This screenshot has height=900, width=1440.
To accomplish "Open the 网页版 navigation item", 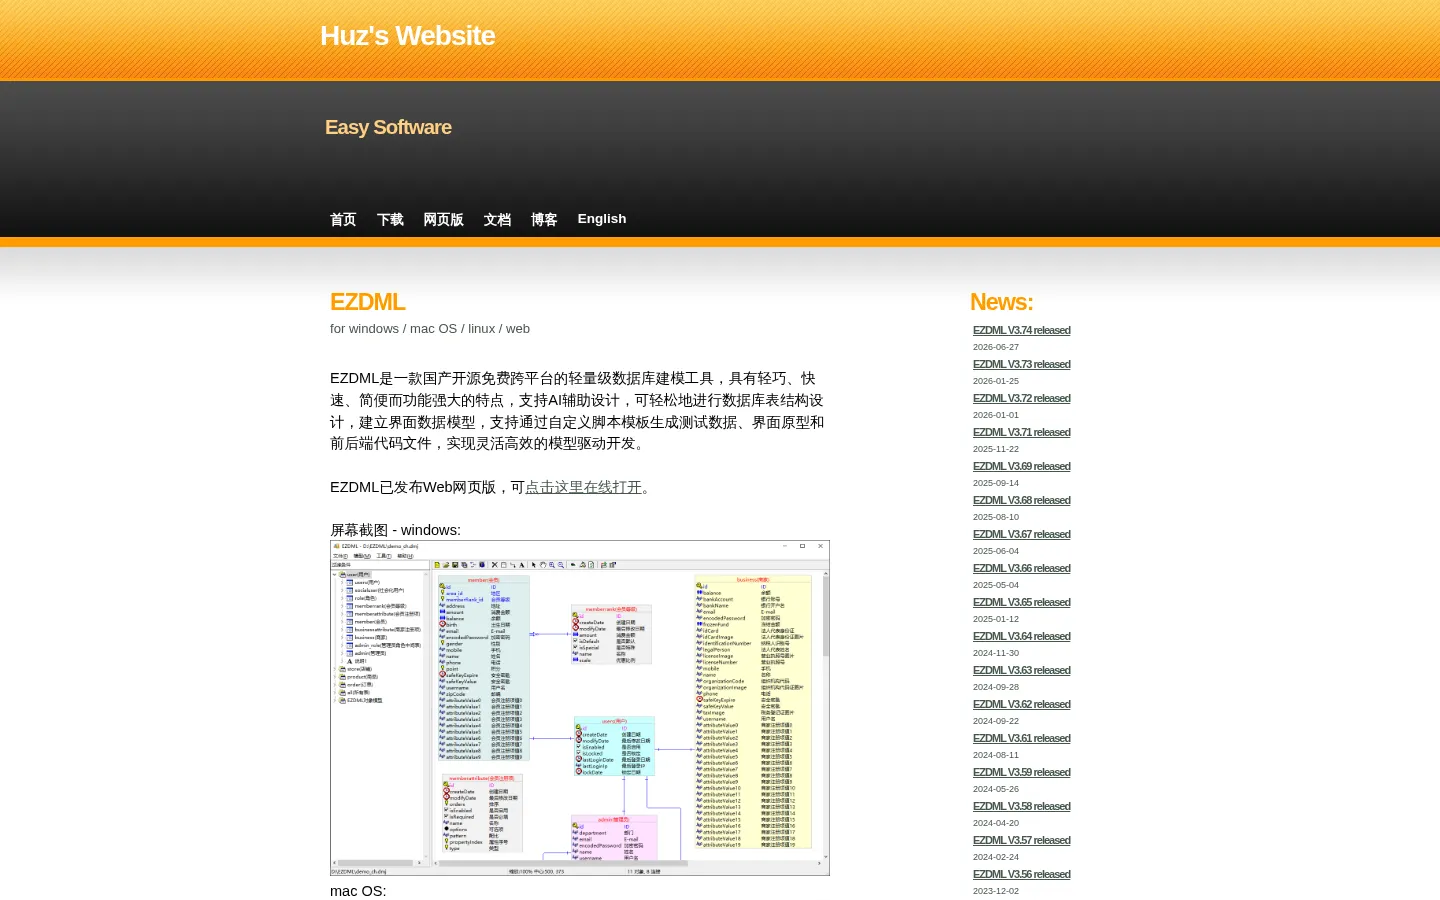I will (x=443, y=219).
